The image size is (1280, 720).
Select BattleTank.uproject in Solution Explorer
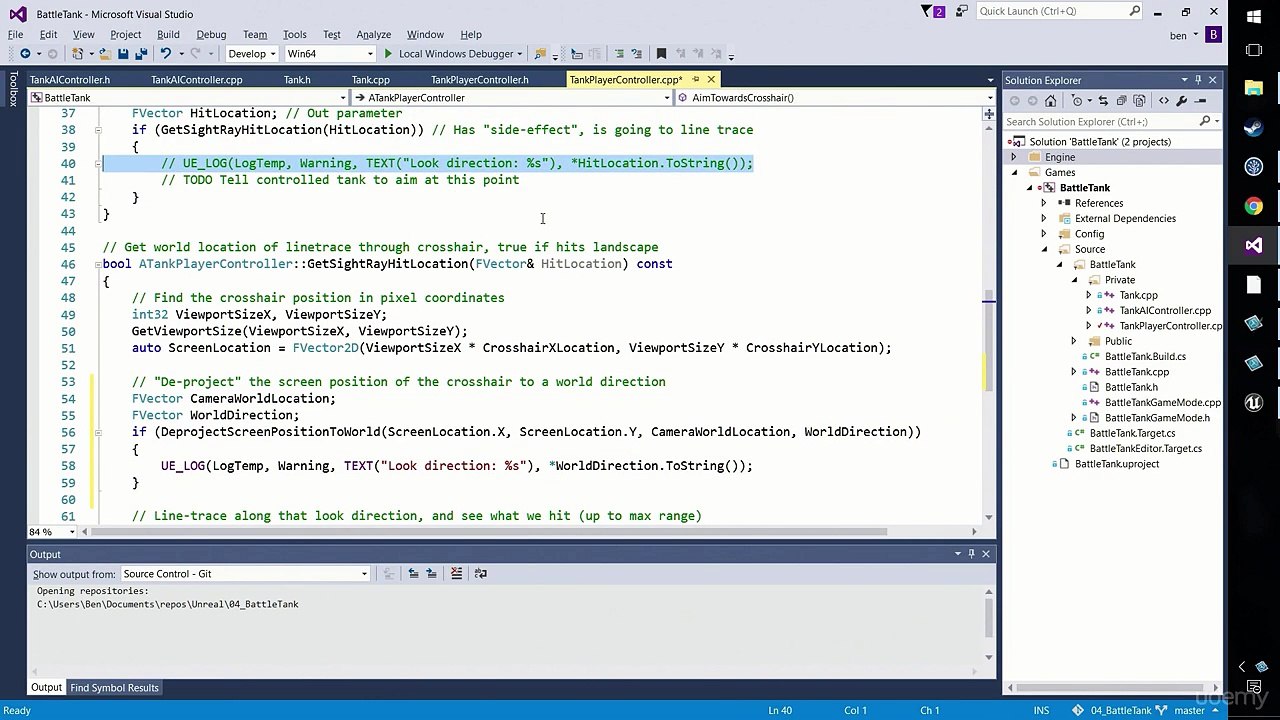[1116, 464]
